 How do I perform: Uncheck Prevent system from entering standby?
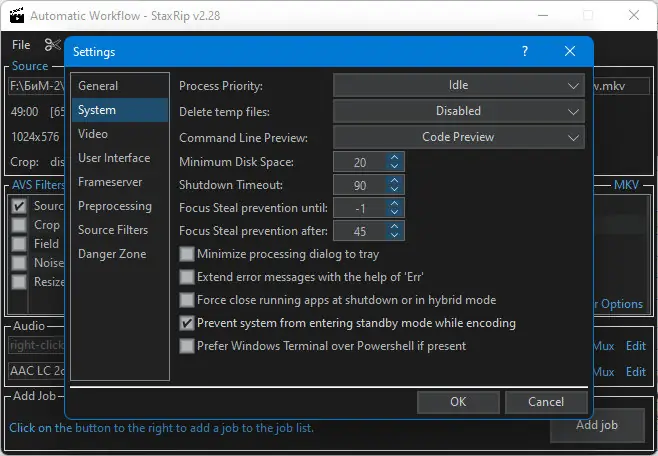point(186,324)
